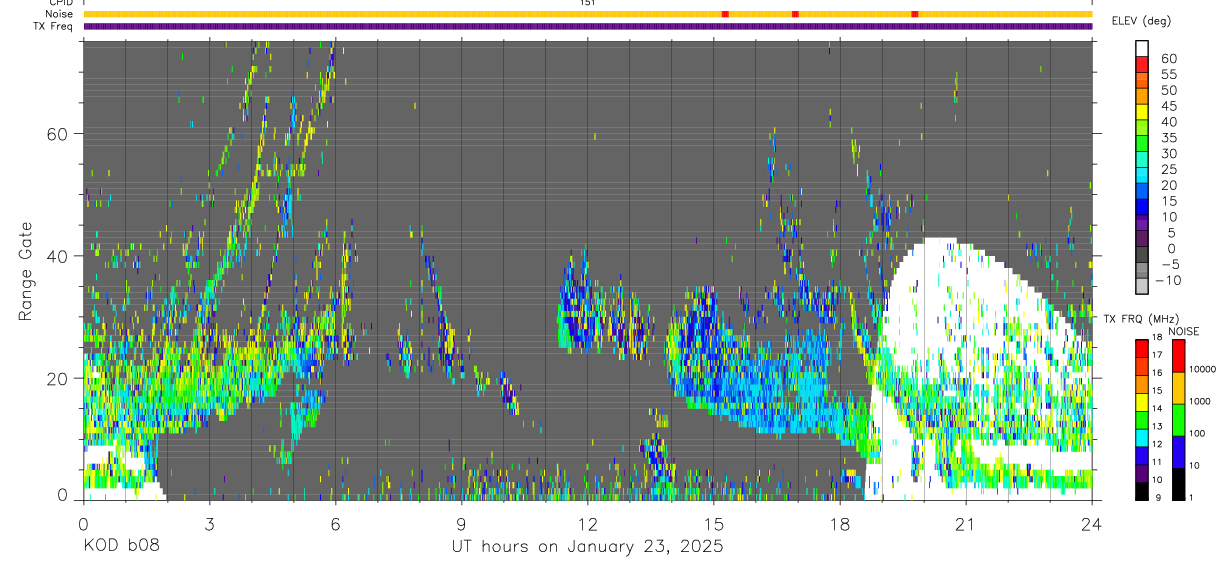Select the orange 1000-10000 NOISE bar segment
This screenshot has height=567, width=1228.
[1178, 387]
